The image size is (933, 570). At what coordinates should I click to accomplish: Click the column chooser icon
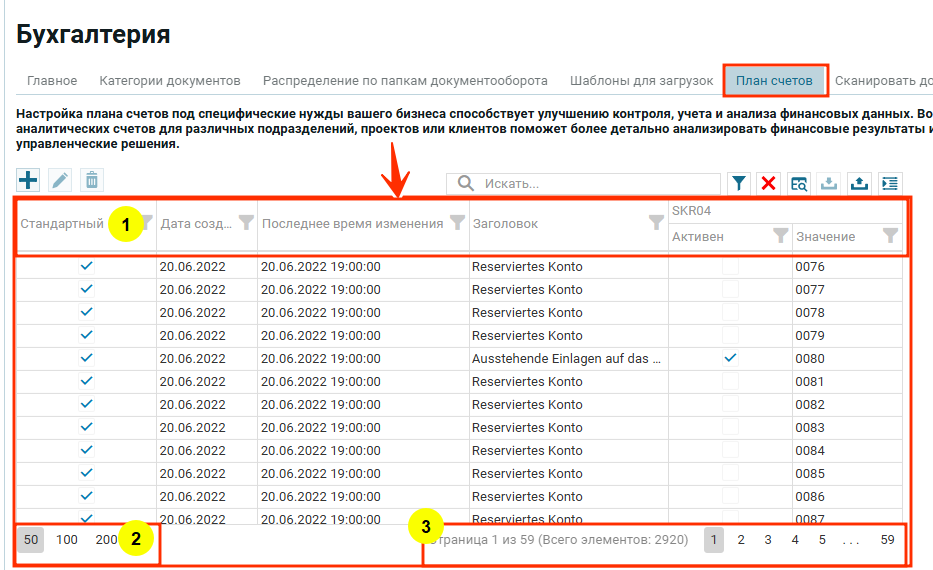tap(889, 183)
